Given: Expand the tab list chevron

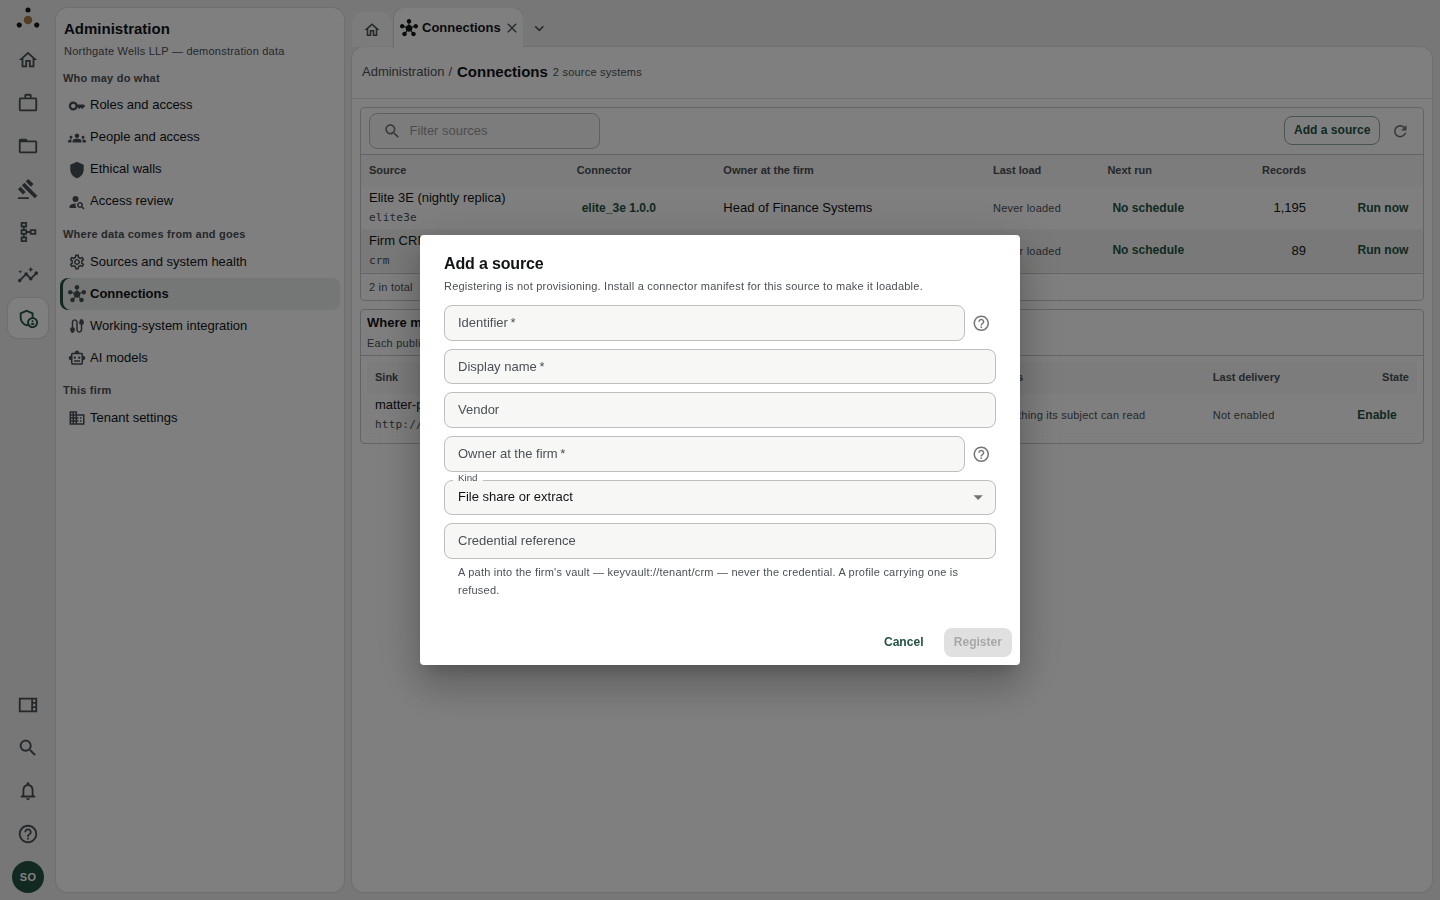Looking at the screenshot, I should [539, 28].
